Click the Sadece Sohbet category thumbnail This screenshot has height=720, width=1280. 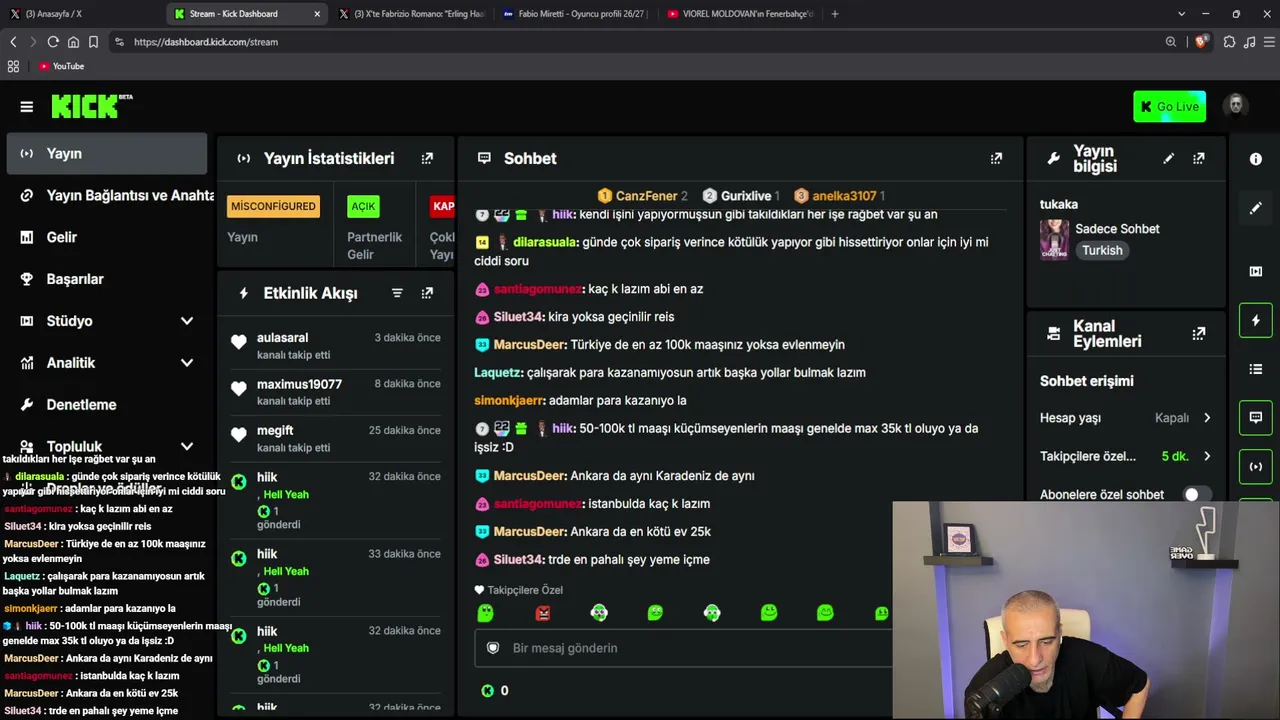click(x=1054, y=239)
